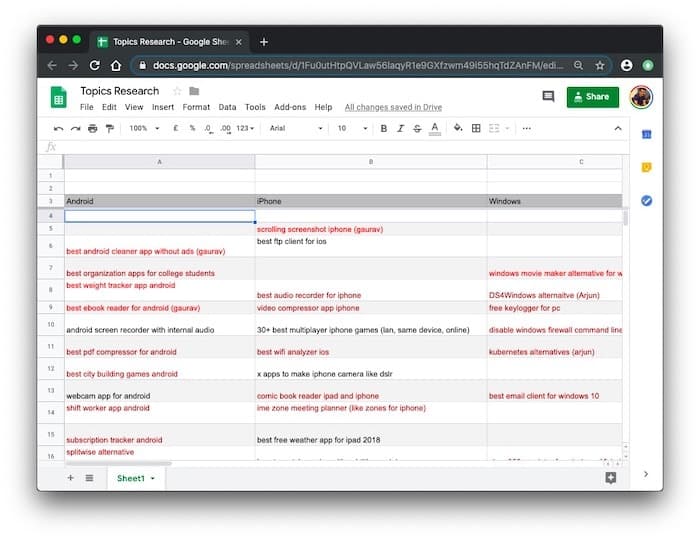Viewport: 700px width, 540px height.
Task: Open the Data menu
Action: pos(227,107)
